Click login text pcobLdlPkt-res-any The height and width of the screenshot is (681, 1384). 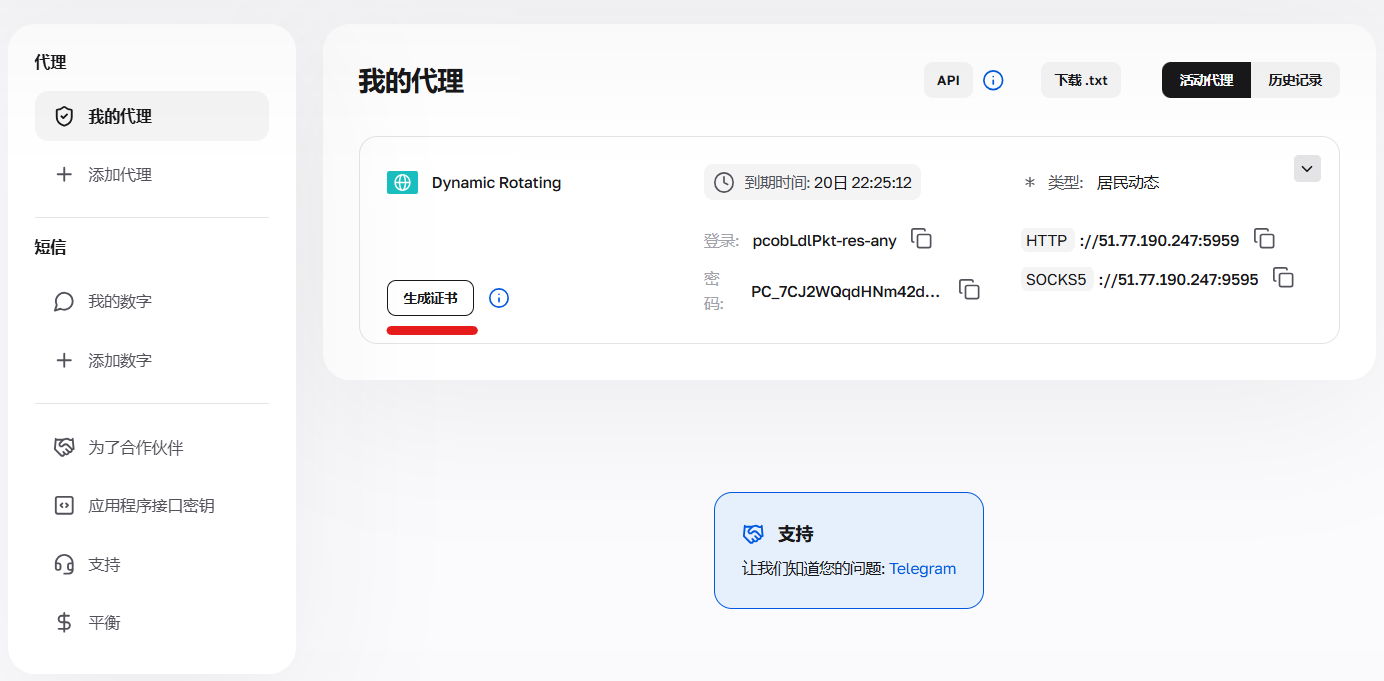tap(825, 240)
